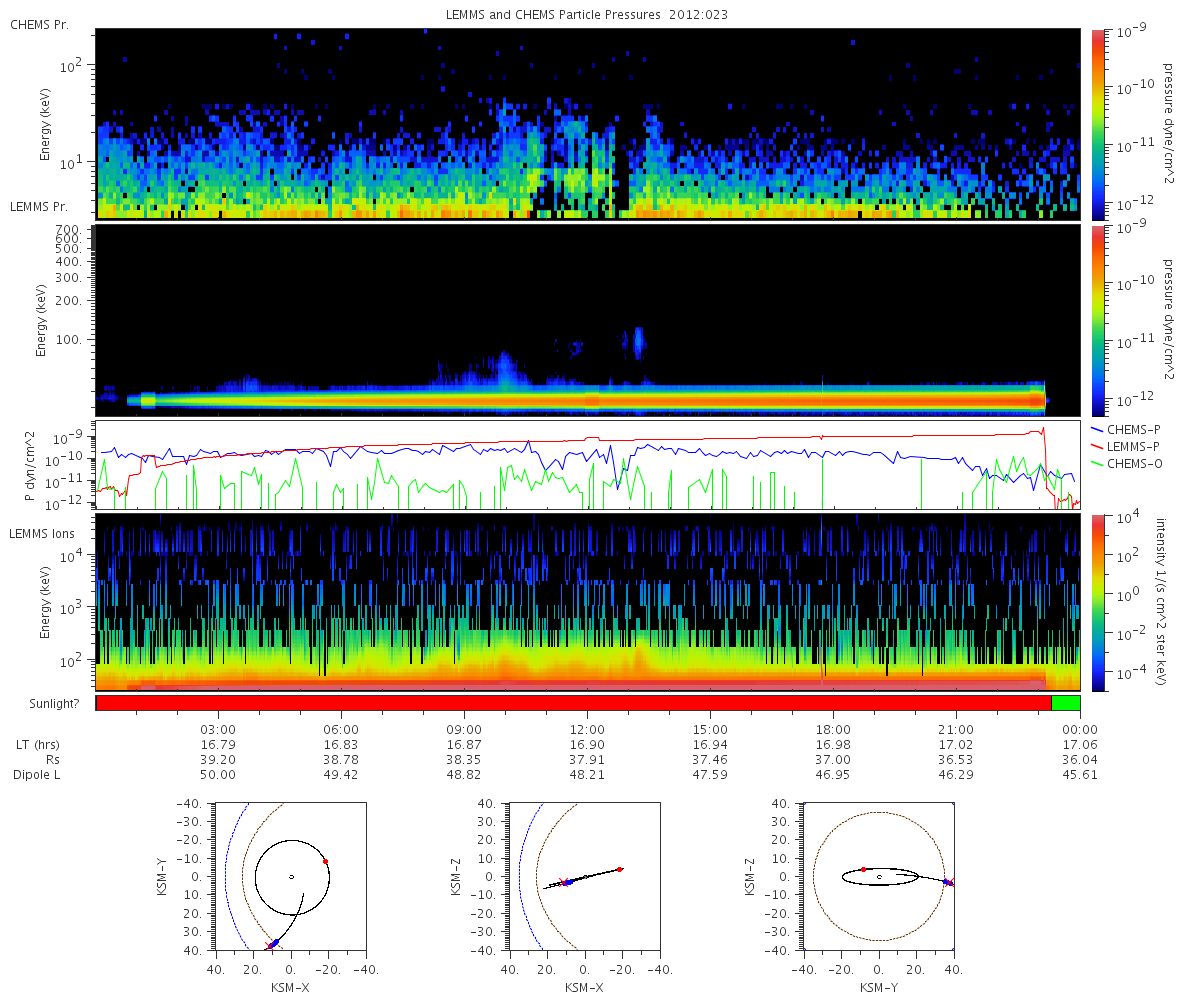Viewport: 1200px width, 1000px height.
Task: Click the LEMMS Ions intensity color bar
Action: [x=1098, y=602]
